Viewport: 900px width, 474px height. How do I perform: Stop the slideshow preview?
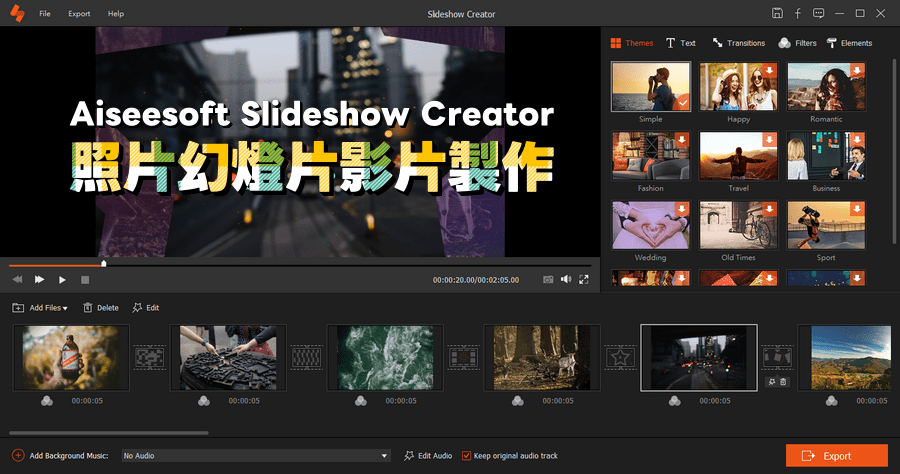click(x=85, y=279)
